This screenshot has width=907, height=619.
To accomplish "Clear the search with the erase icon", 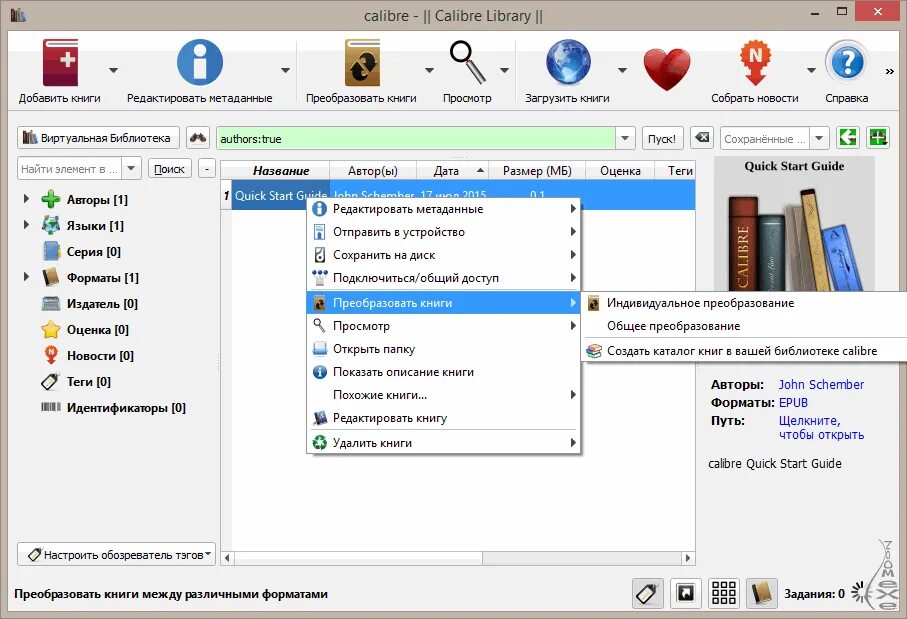I will (702, 138).
